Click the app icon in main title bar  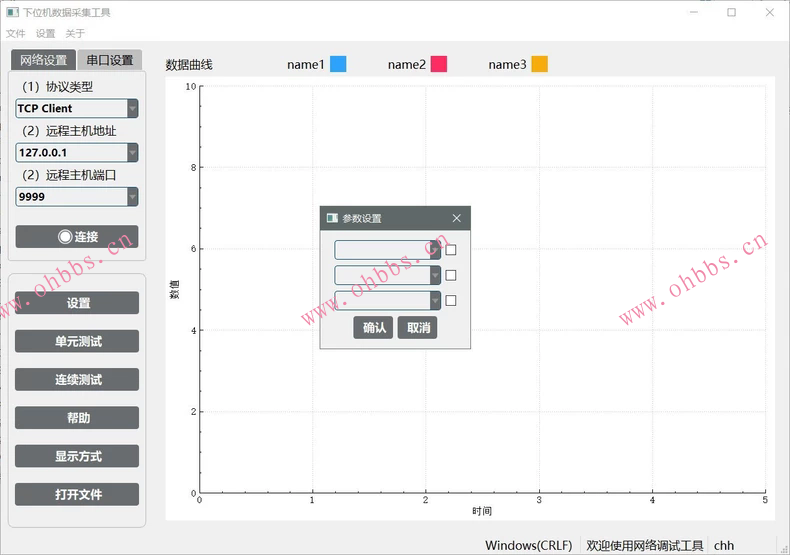13,12
